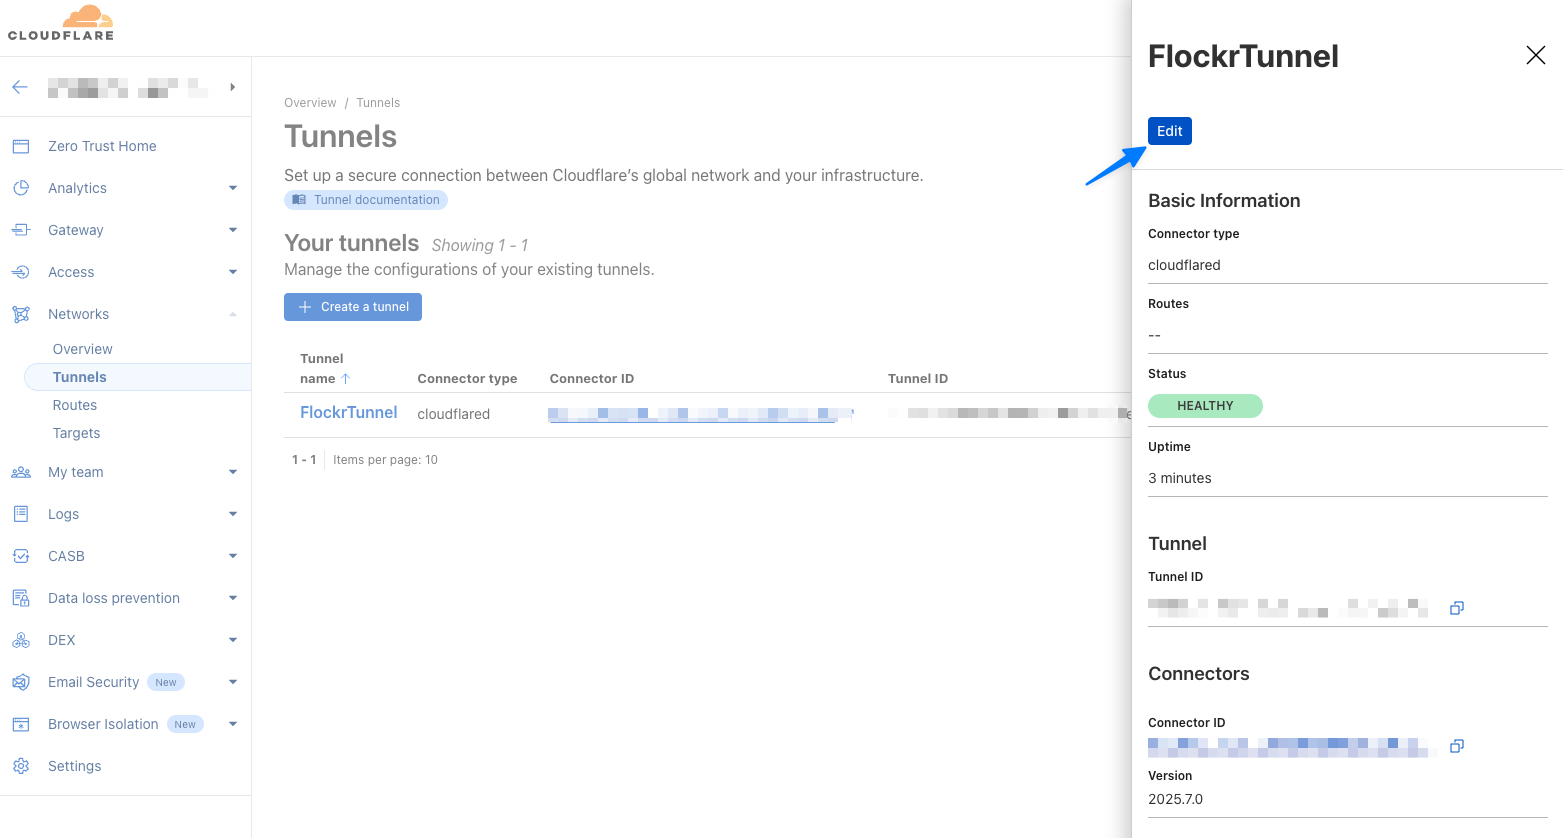Click the plus icon on Create a tunnel

[305, 307]
